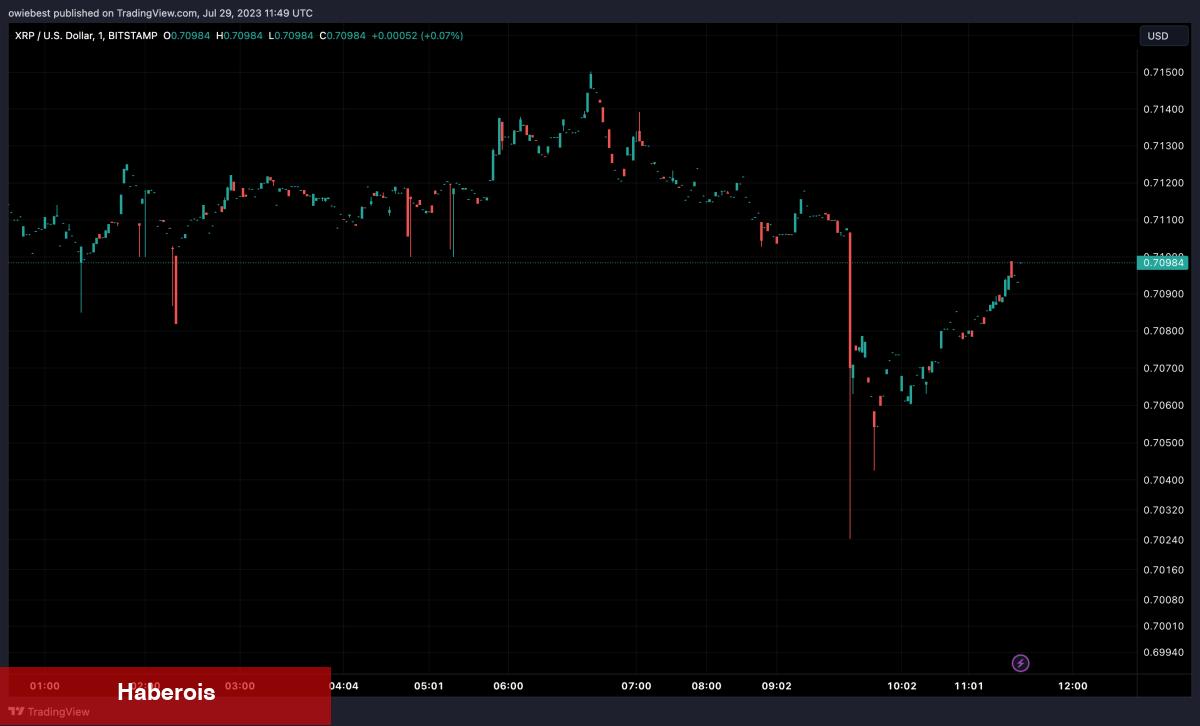Click the 0.70010 price axis label
Screen dimensions: 1200x726
1164,626
